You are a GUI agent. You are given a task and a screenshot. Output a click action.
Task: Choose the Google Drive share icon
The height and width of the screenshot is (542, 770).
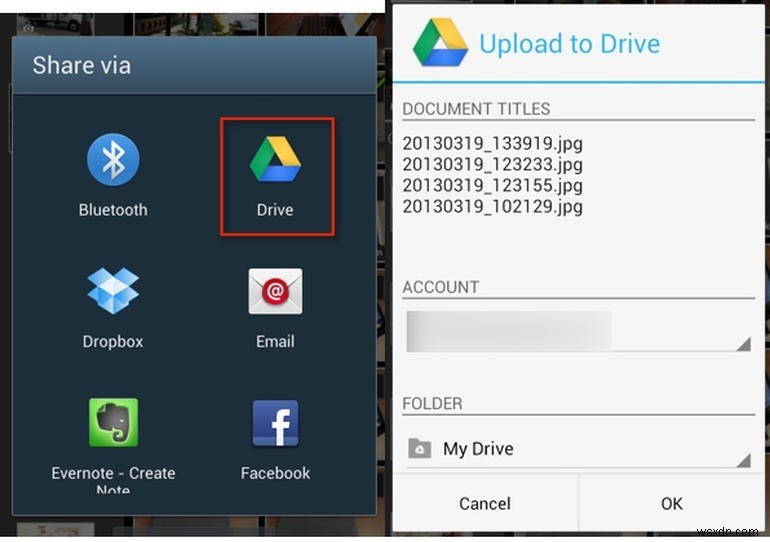point(275,160)
